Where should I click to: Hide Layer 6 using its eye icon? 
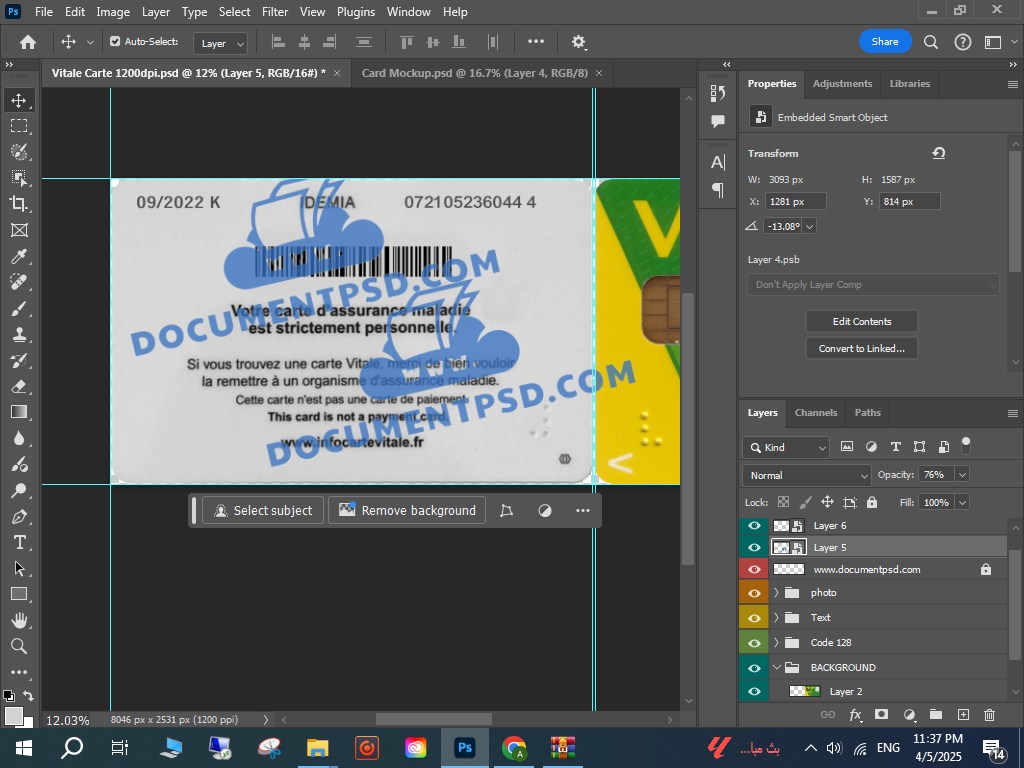click(x=754, y=526)
